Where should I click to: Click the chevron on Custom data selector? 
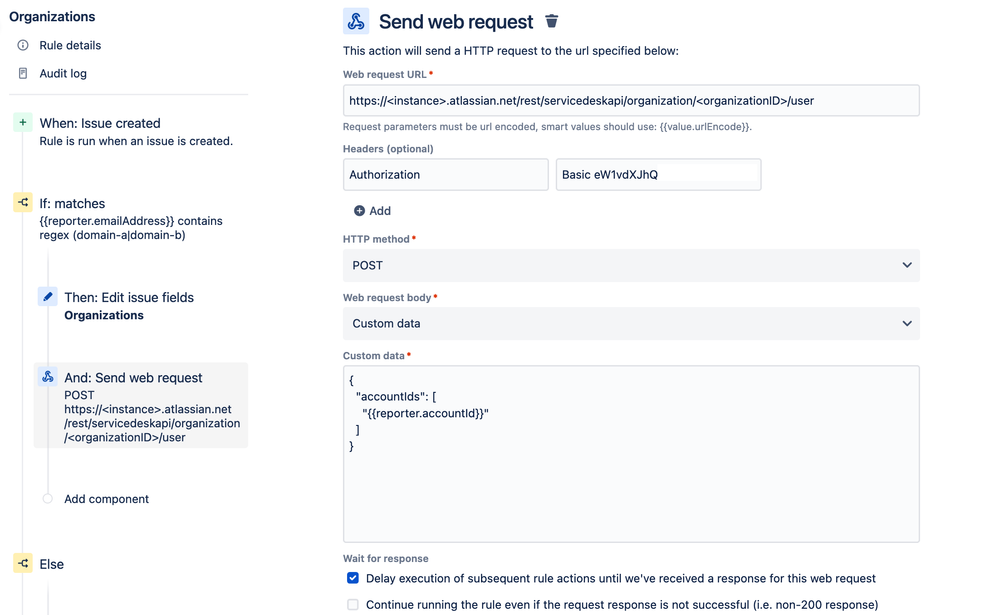907,323
